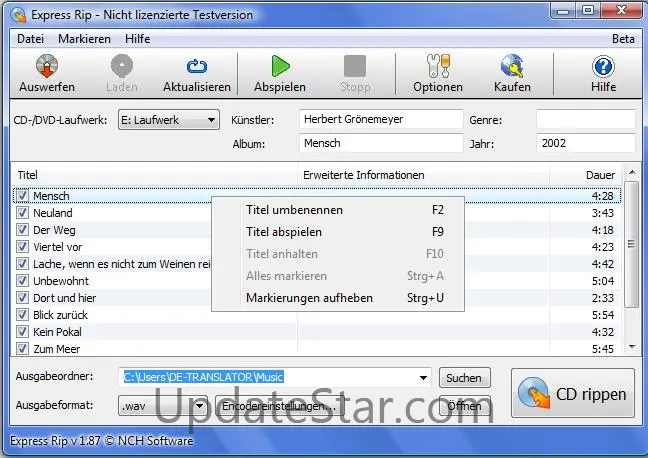Open the Markieren menu
Image resolution: width=648 pixels, height=458 pixels.
pyautogui.click(x=84, y=39)
